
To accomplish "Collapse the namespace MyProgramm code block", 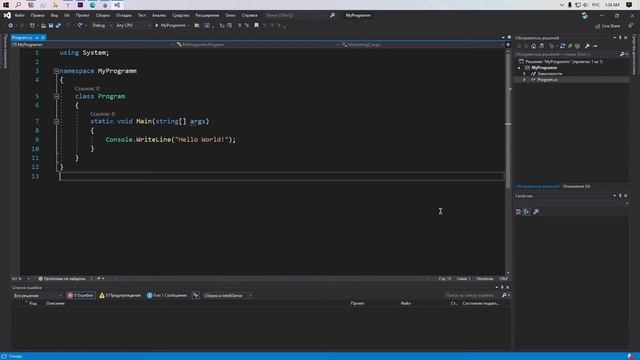I will coord(56,71).
